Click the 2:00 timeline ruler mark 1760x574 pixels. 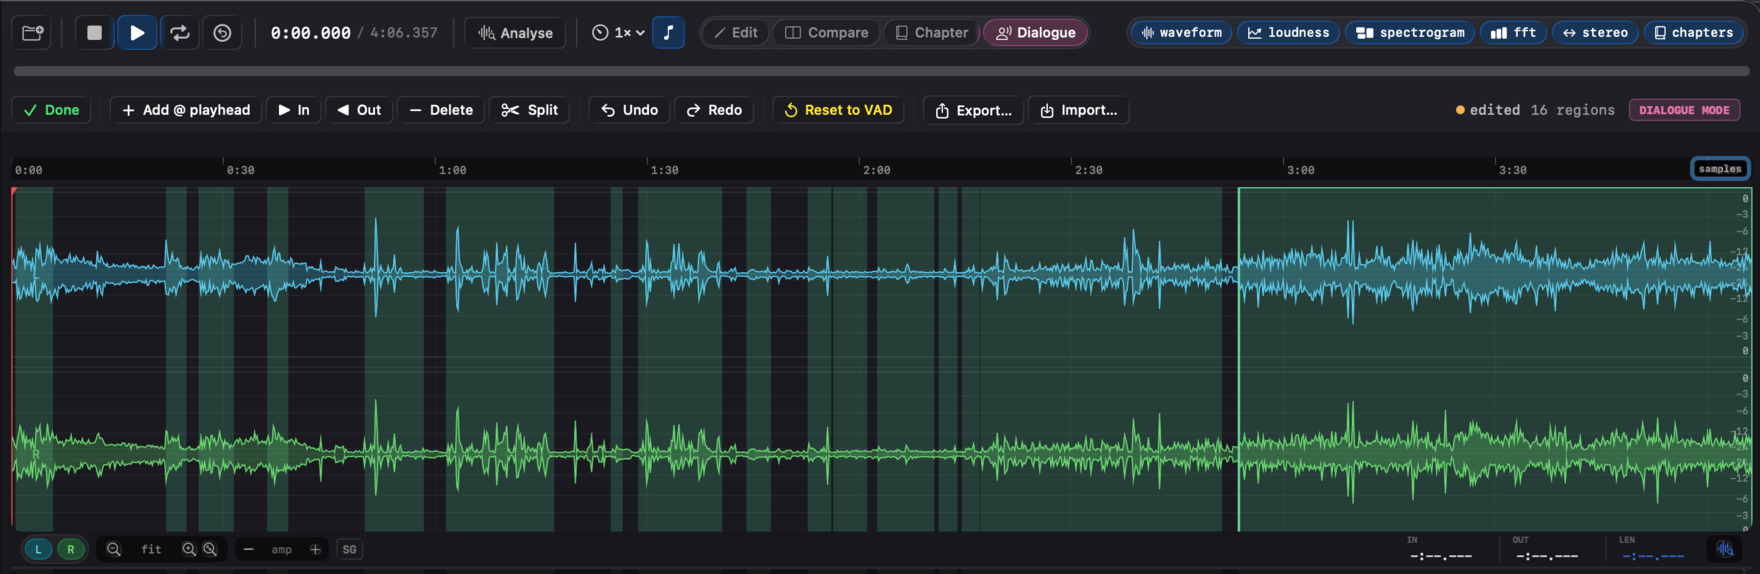876,170
